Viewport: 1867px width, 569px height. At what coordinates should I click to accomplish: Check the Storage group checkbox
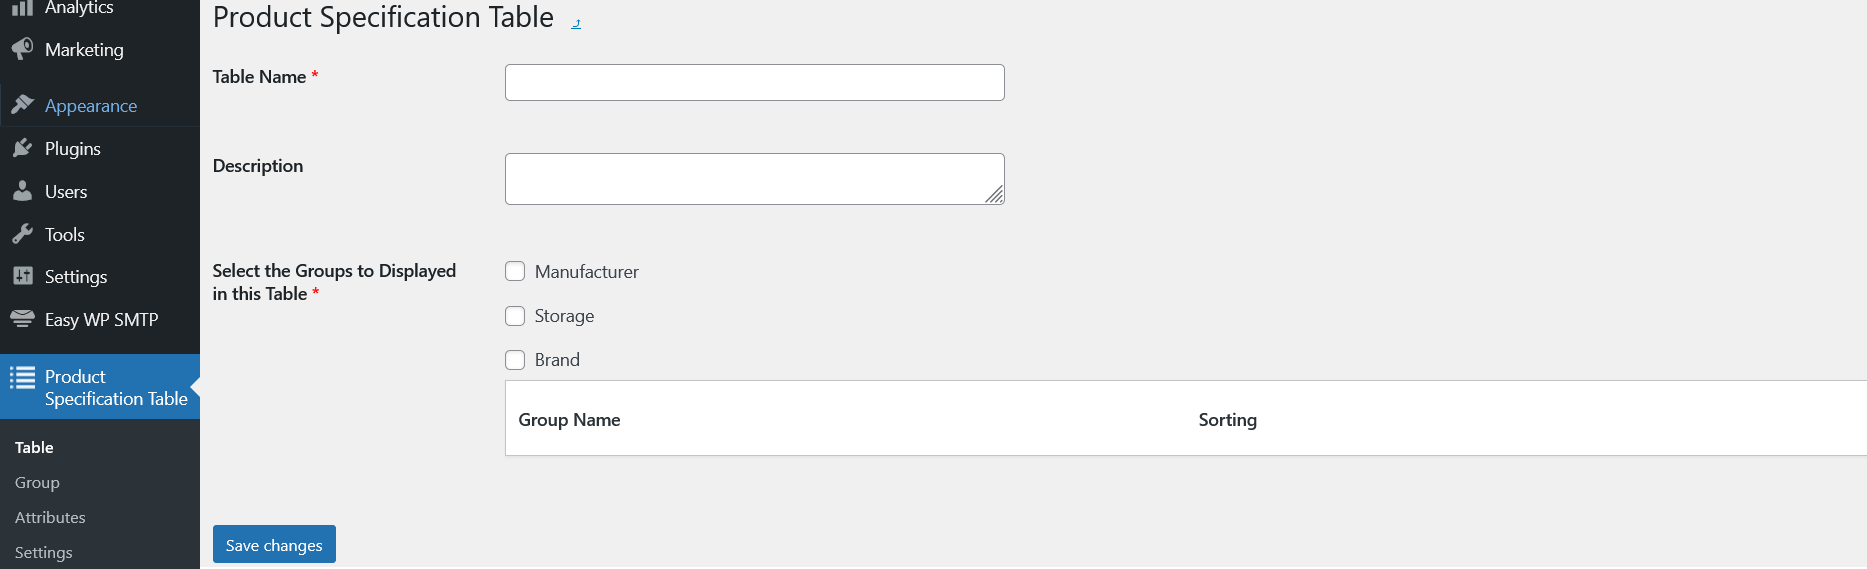click(x=515, y=316)
